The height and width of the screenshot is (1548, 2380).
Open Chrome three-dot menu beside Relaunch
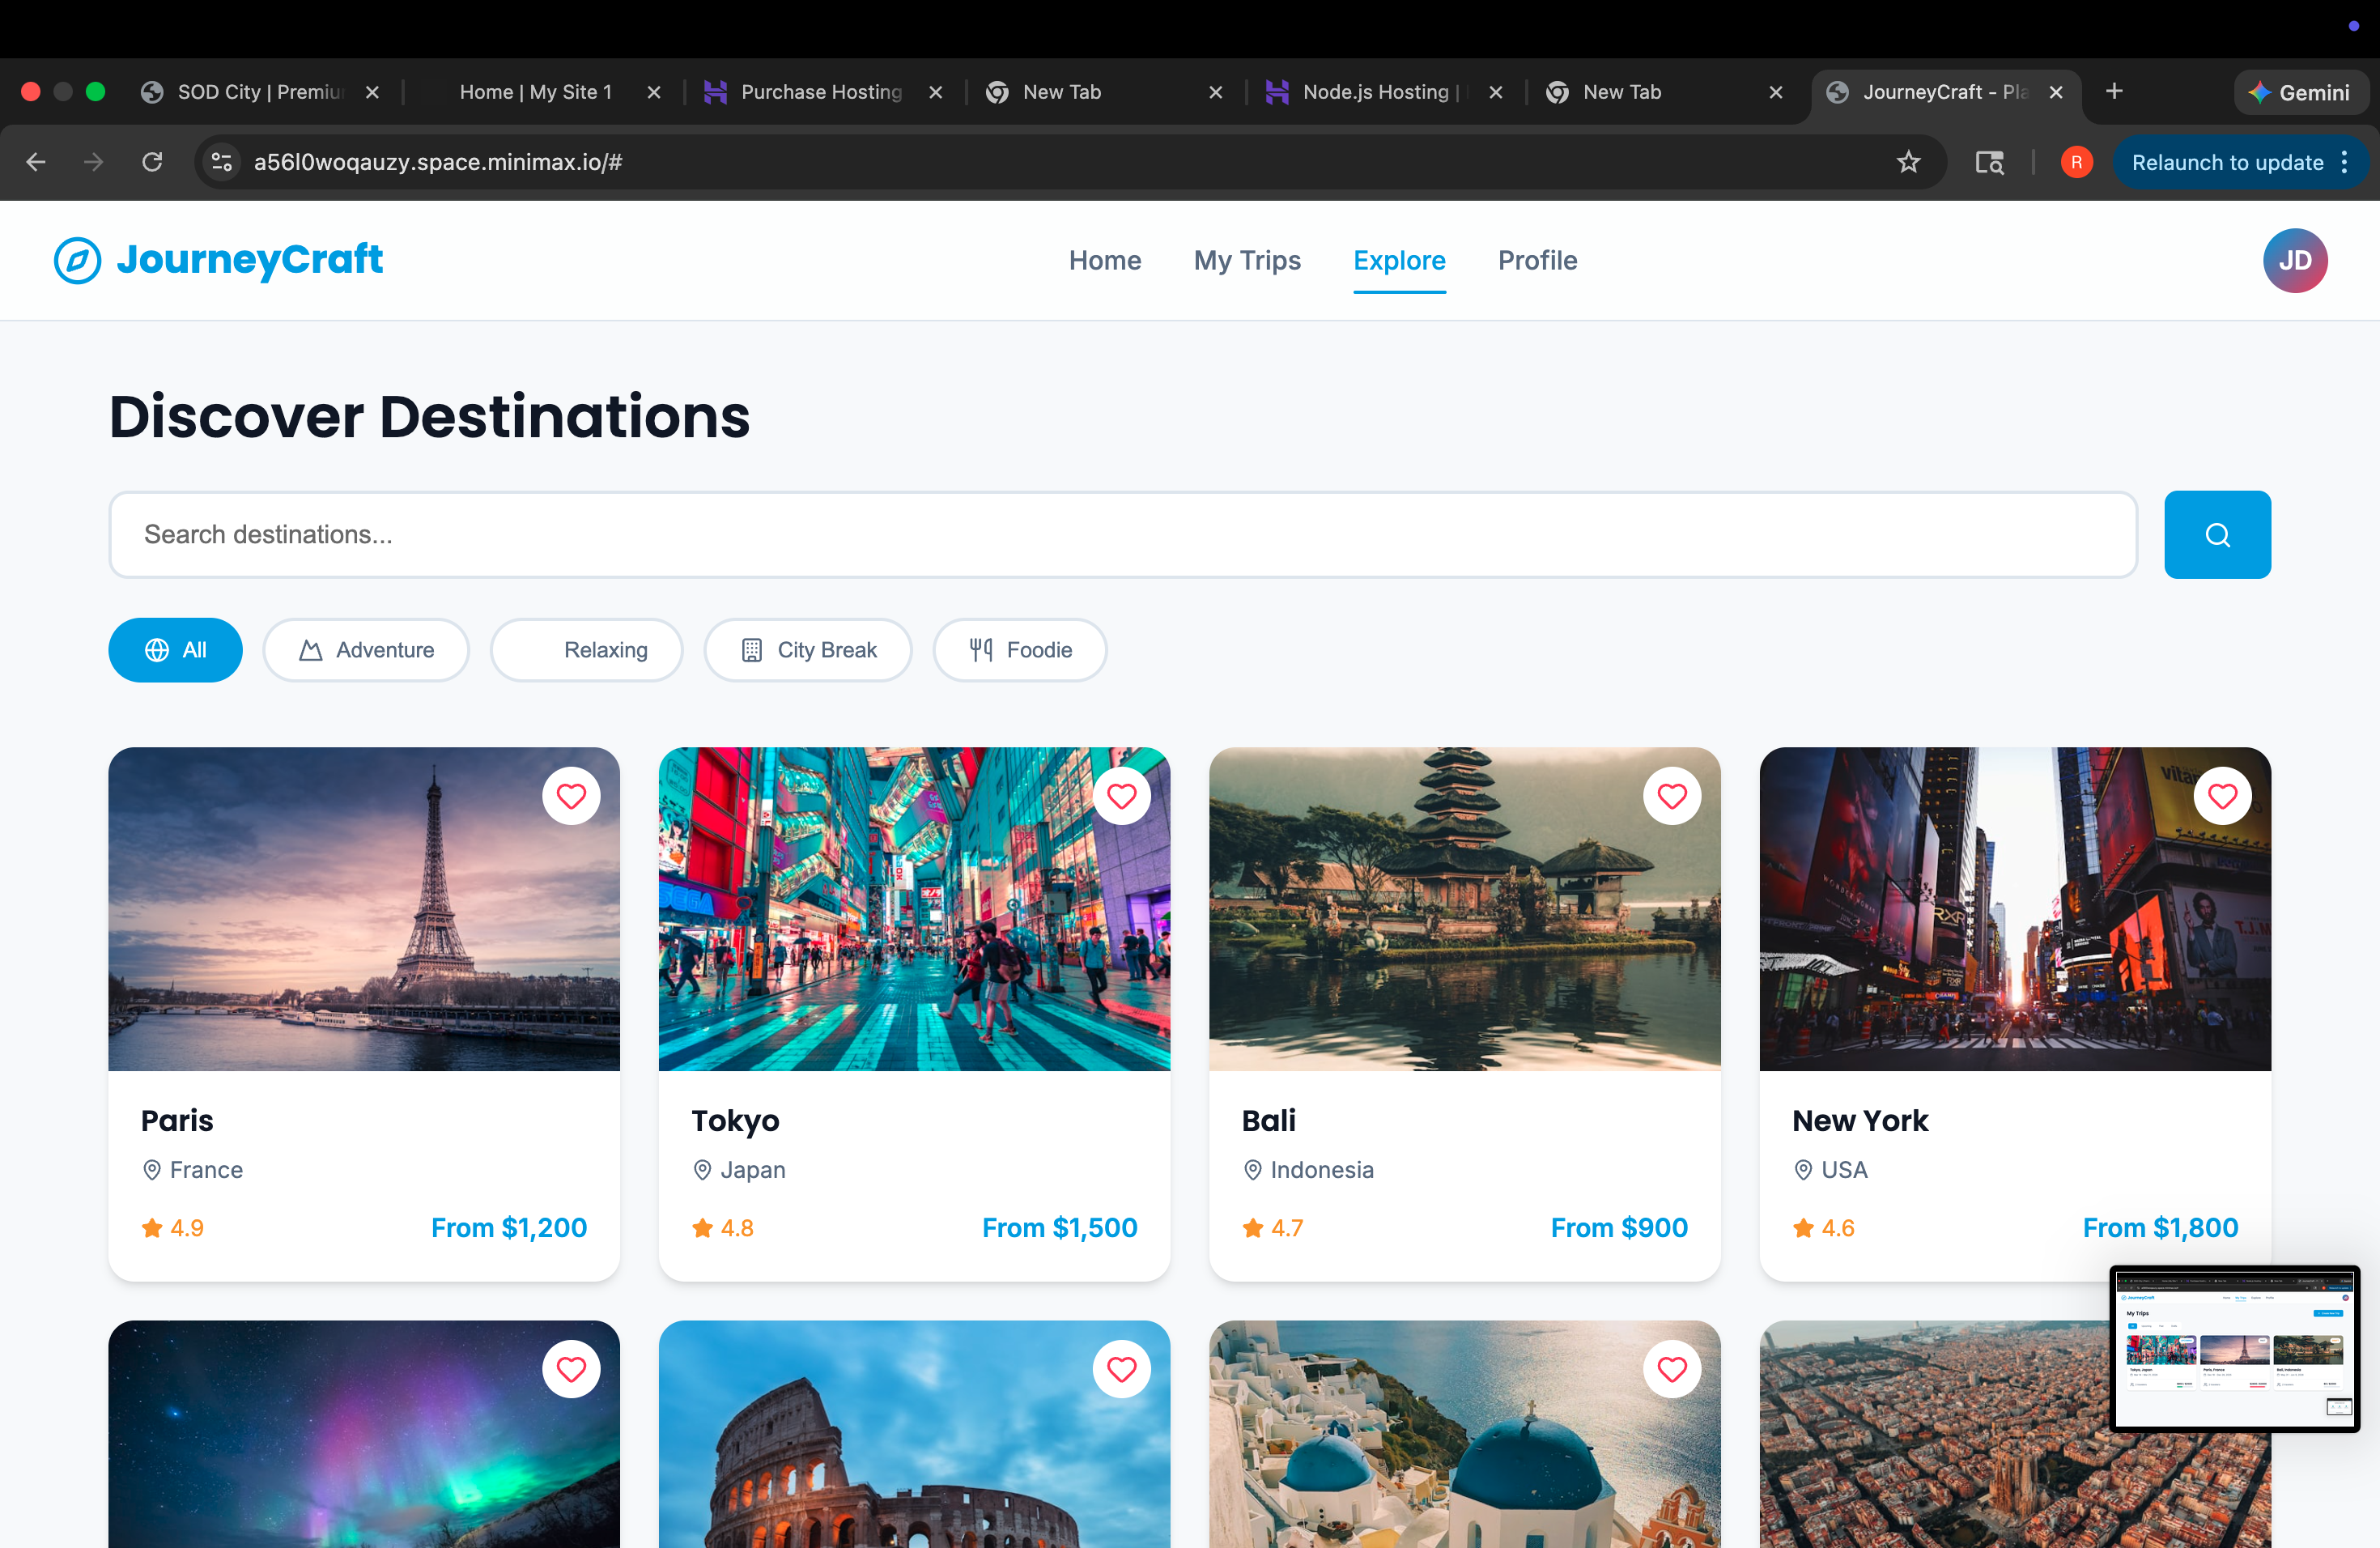click(x=2344, y=162)
